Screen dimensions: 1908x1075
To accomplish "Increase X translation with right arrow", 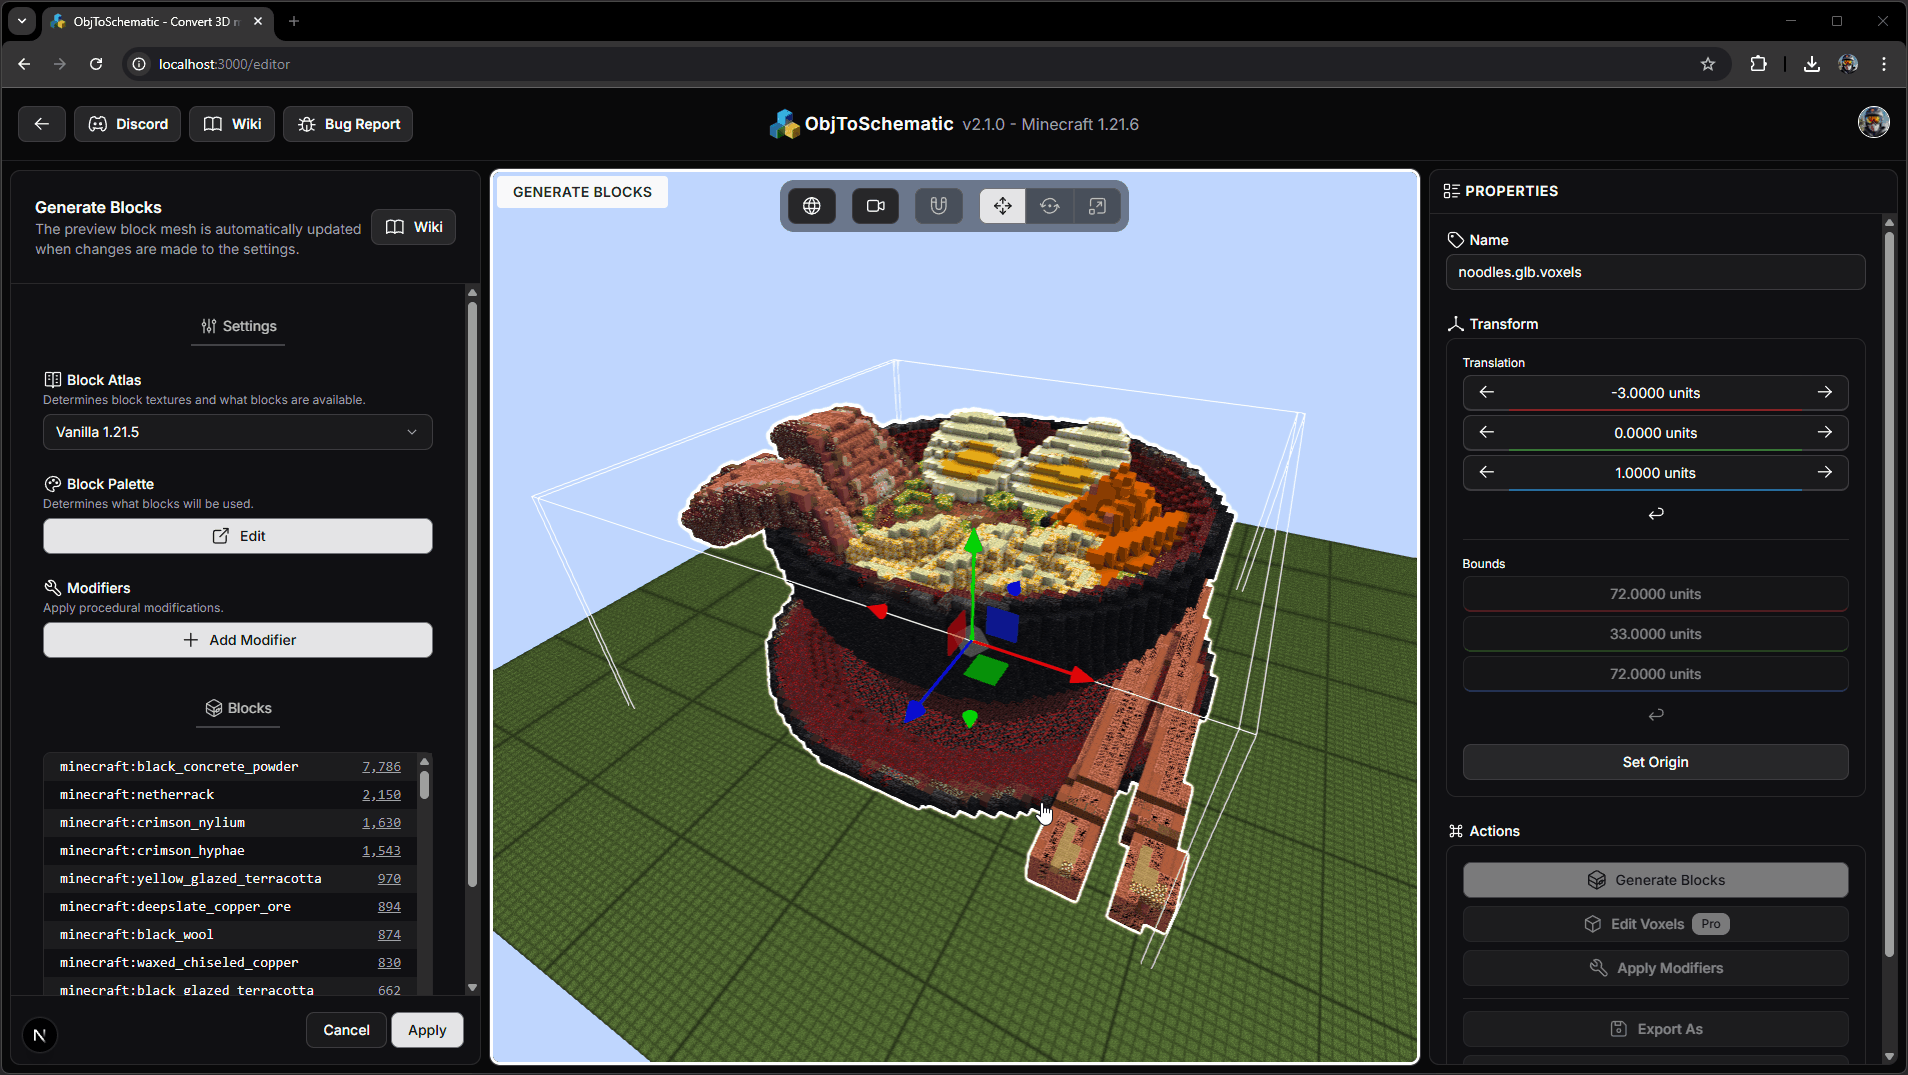I will [1824, 392].
